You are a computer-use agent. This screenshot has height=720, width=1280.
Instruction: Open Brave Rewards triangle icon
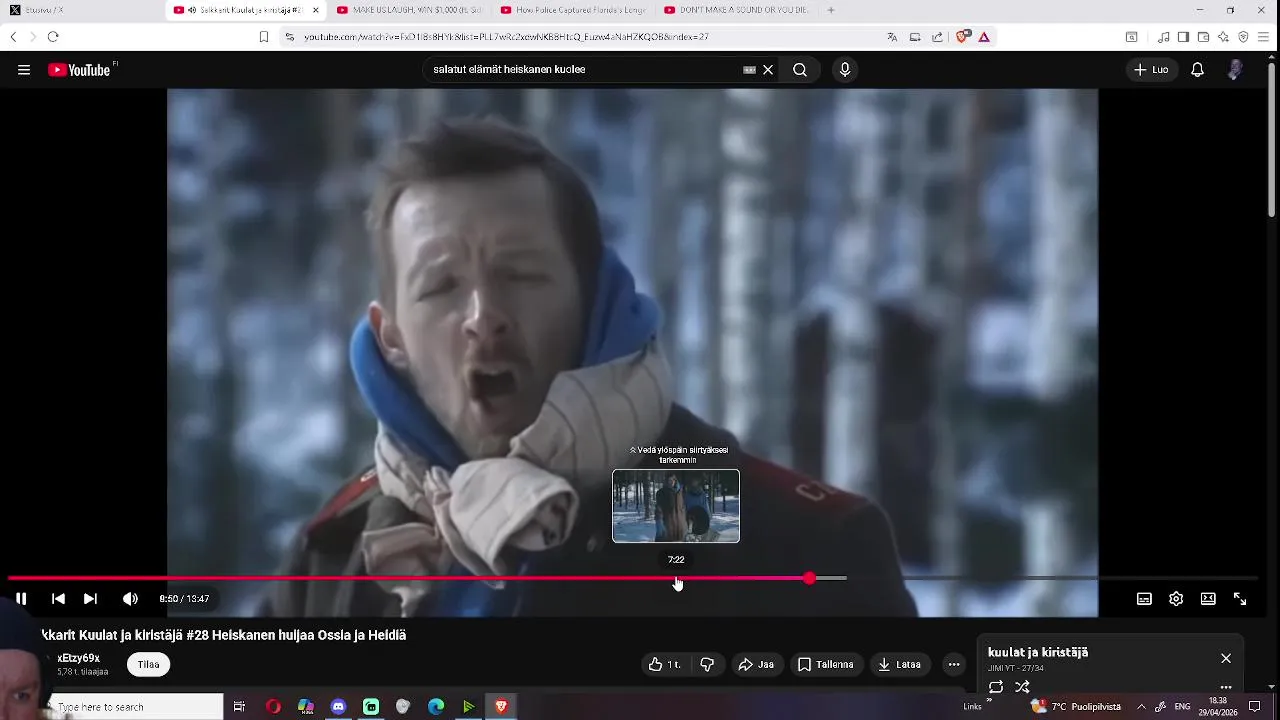point(984,37)
